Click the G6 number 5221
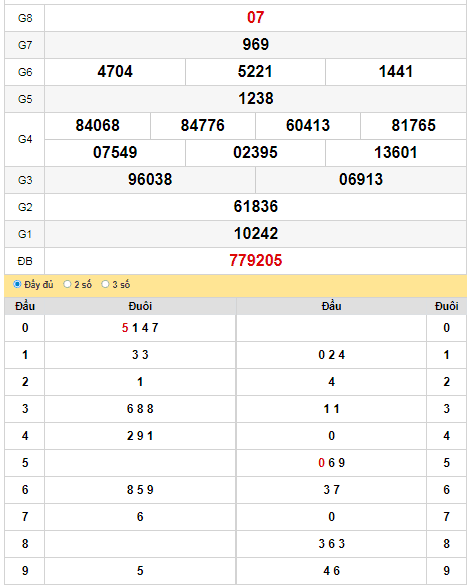The width and height of the screenshot is (472, 588). [x=255, y=72]
